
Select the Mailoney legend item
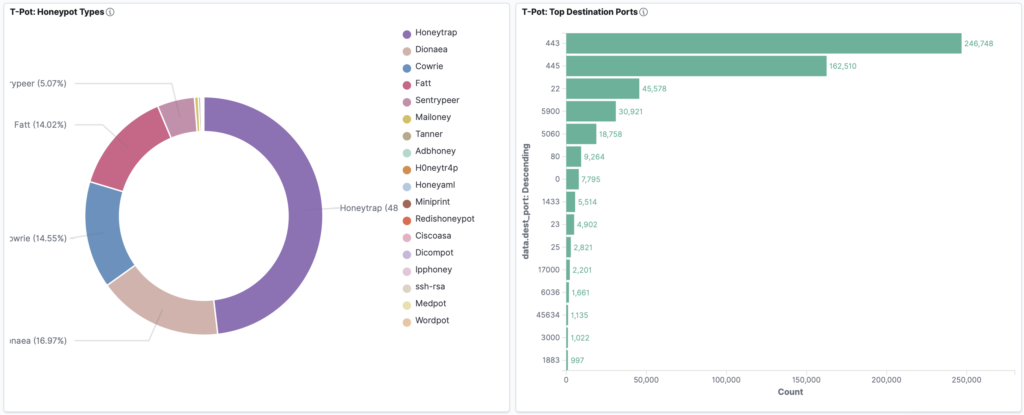[x=434, y=118]
